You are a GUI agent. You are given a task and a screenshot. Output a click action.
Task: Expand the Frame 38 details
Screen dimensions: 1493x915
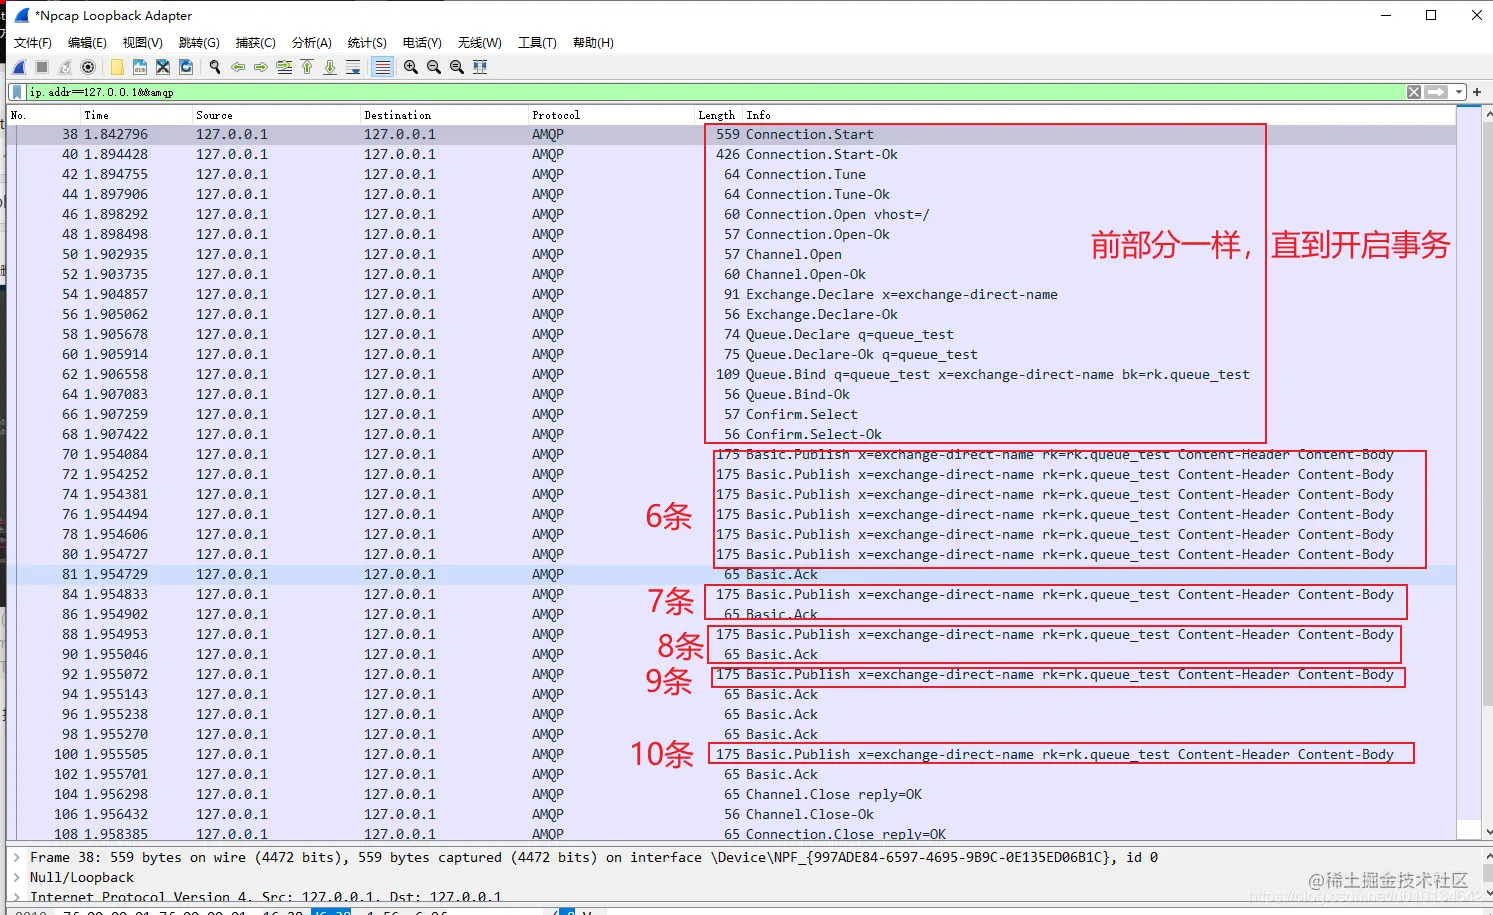point(16,857)
